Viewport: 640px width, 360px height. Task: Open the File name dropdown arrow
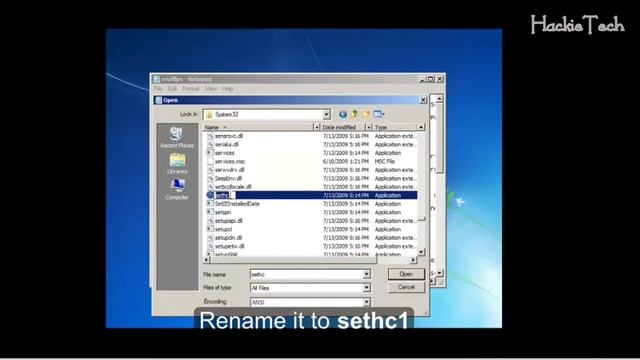[x=367, y=274]
